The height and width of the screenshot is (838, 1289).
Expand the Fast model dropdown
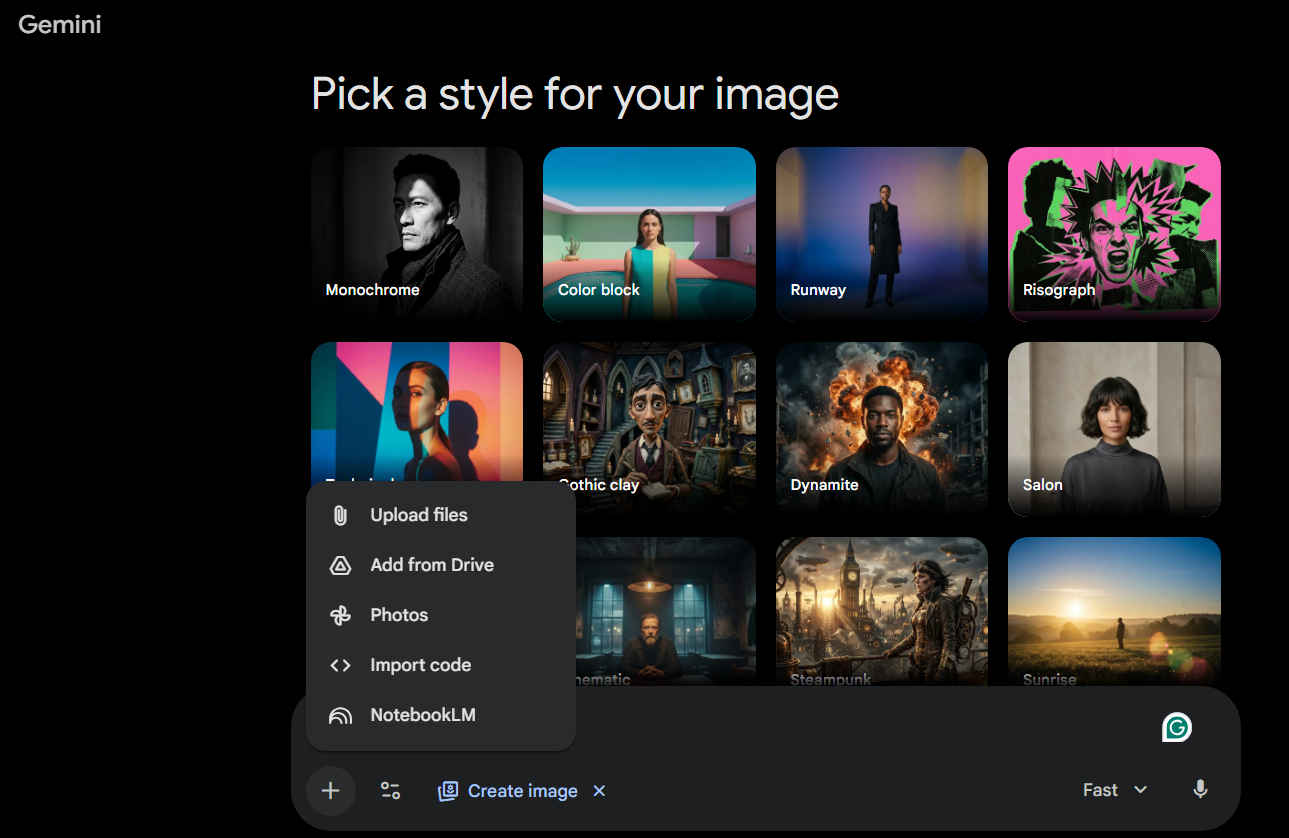1114,790
